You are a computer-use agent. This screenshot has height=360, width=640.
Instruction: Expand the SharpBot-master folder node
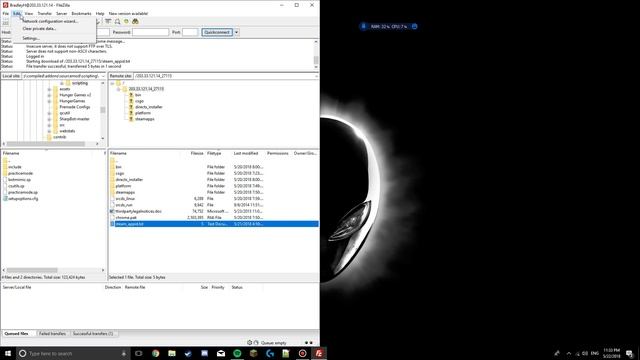coord(49,119)
